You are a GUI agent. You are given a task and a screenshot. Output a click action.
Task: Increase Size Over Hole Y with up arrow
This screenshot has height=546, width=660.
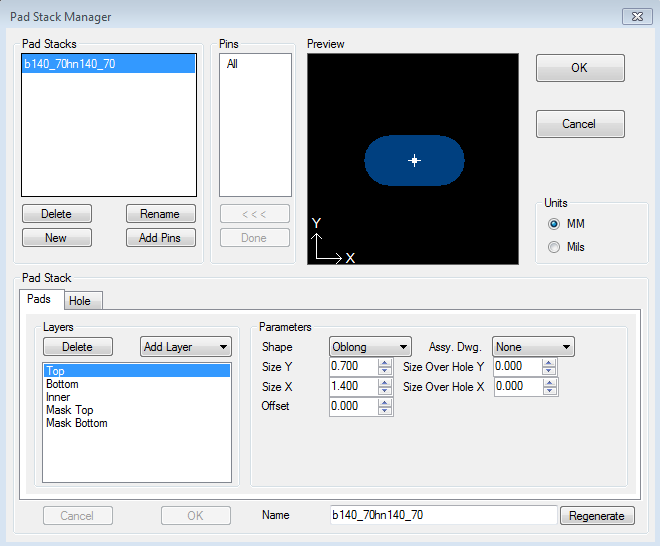point(549,362)
